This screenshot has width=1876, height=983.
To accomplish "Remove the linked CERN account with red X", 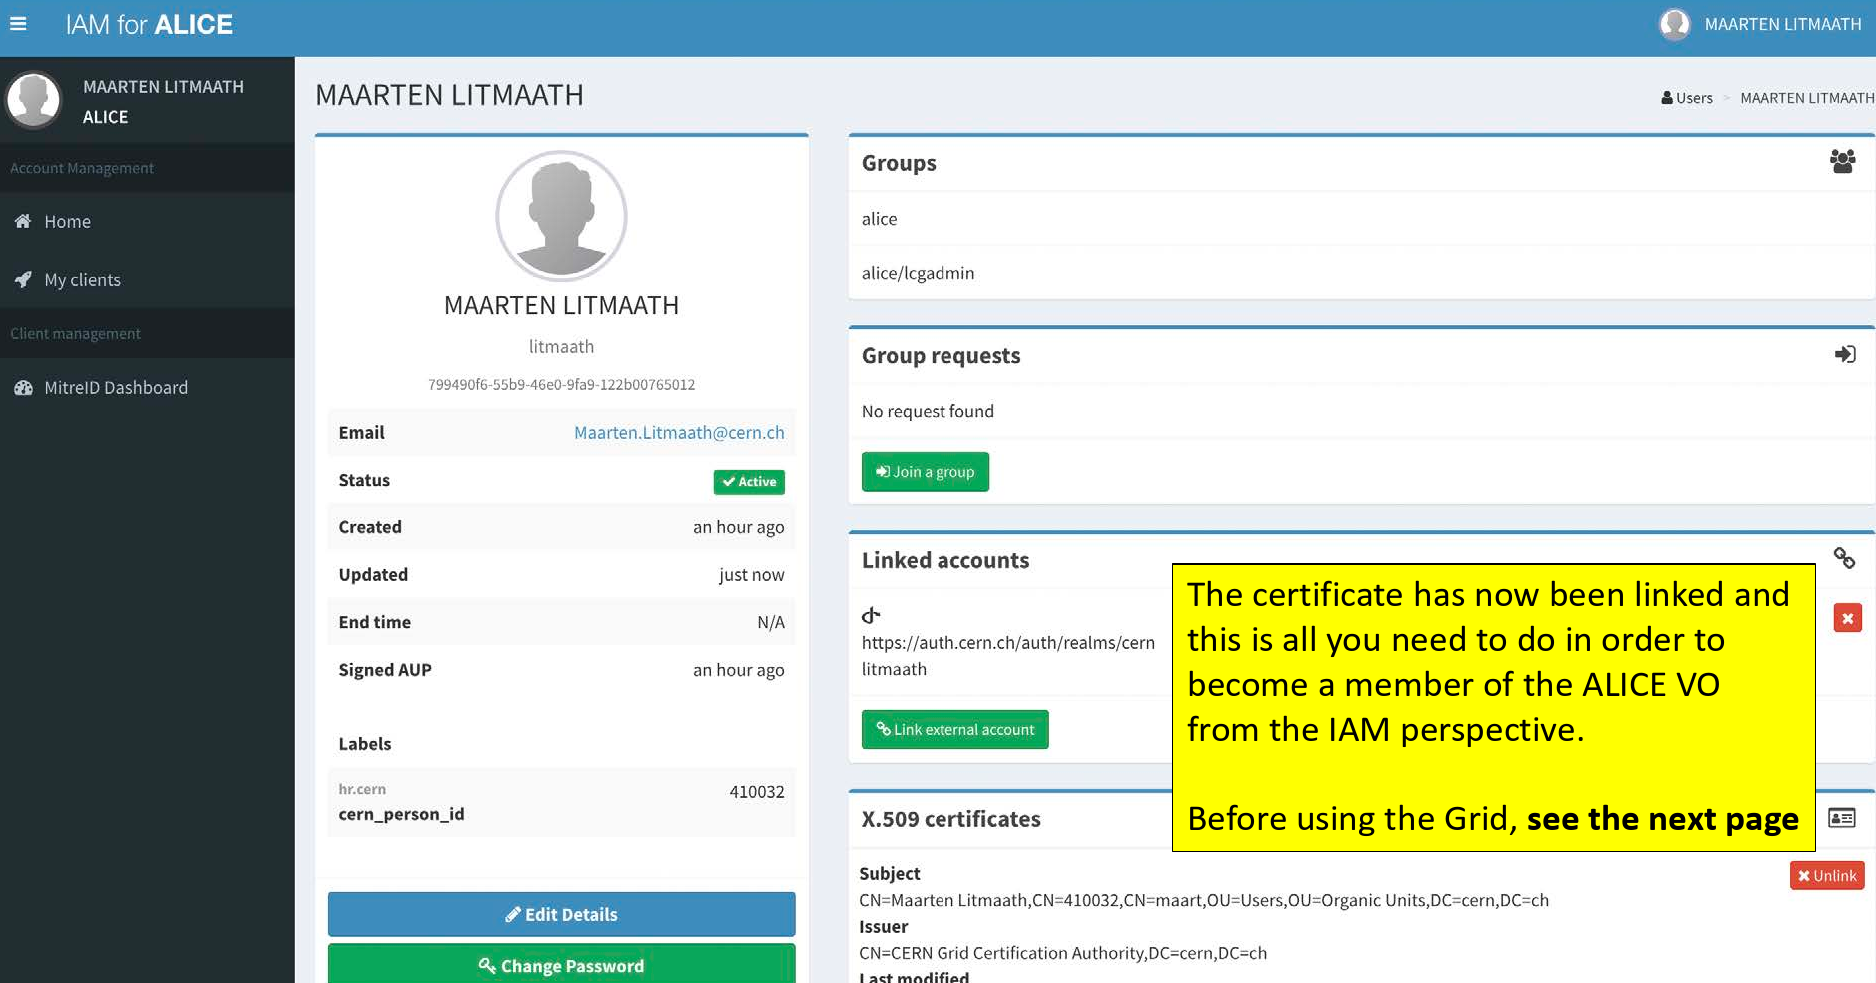I will [1847, 619].
